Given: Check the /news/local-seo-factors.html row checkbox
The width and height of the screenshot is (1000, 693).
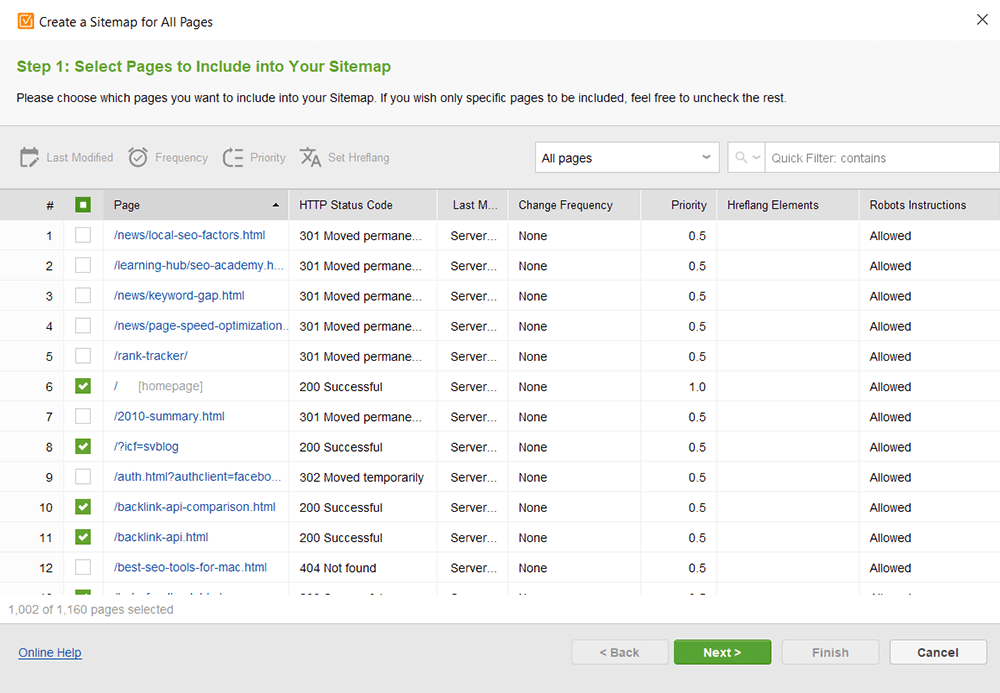Looking at the screenshot, I should tap(83, 235).
